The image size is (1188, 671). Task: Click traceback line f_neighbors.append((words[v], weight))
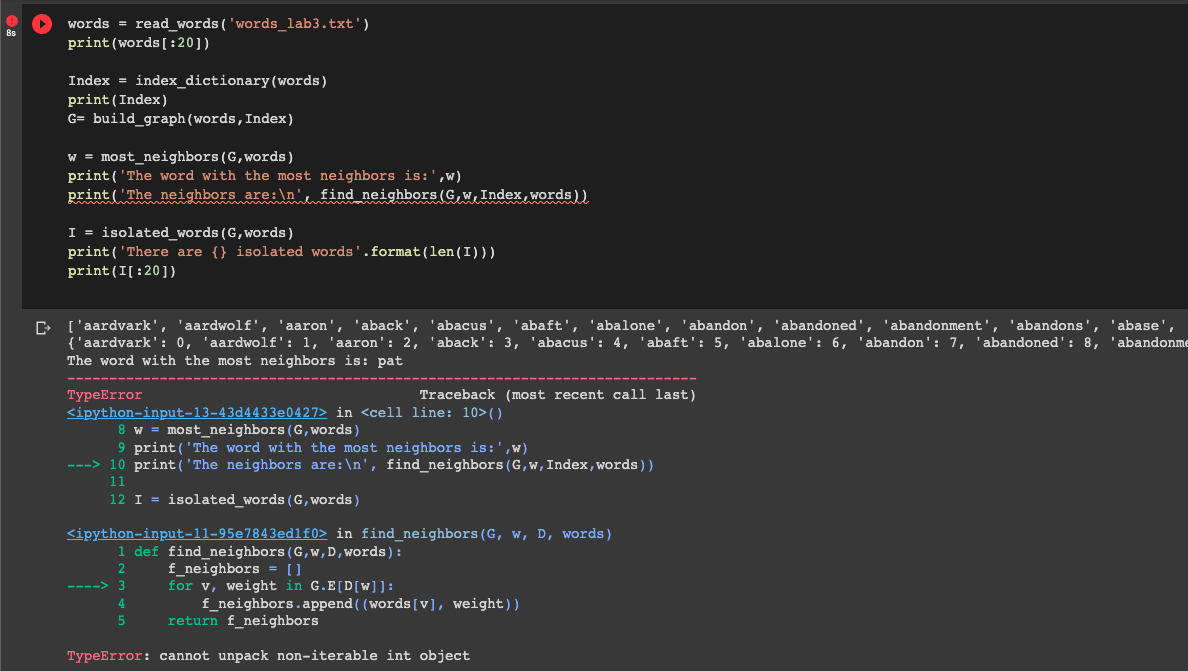click(361, 604)
